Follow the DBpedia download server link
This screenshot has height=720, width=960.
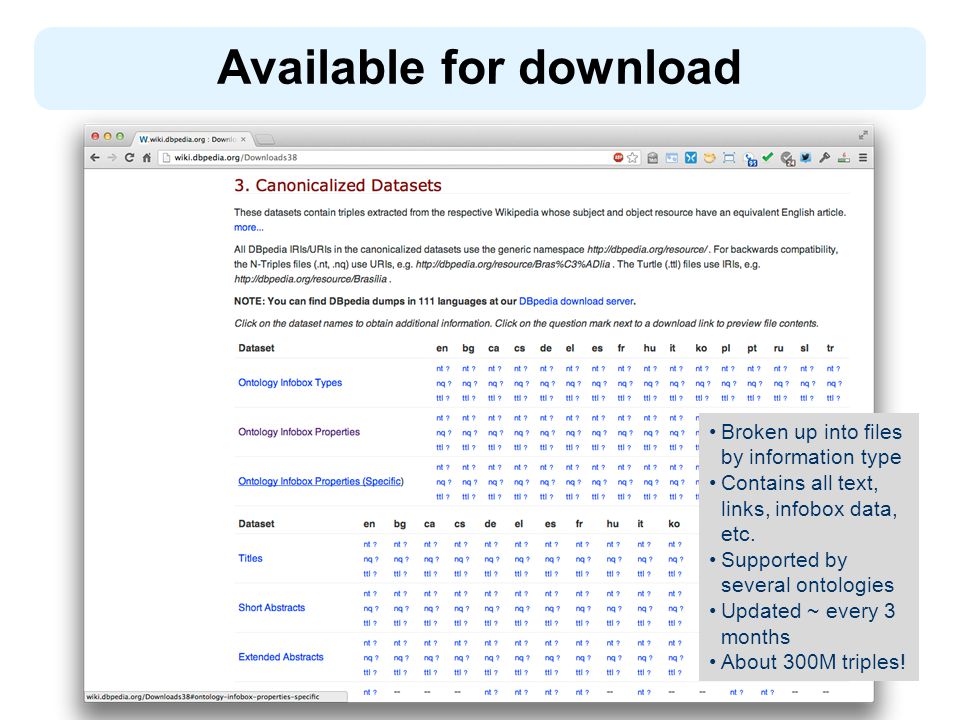576,301
